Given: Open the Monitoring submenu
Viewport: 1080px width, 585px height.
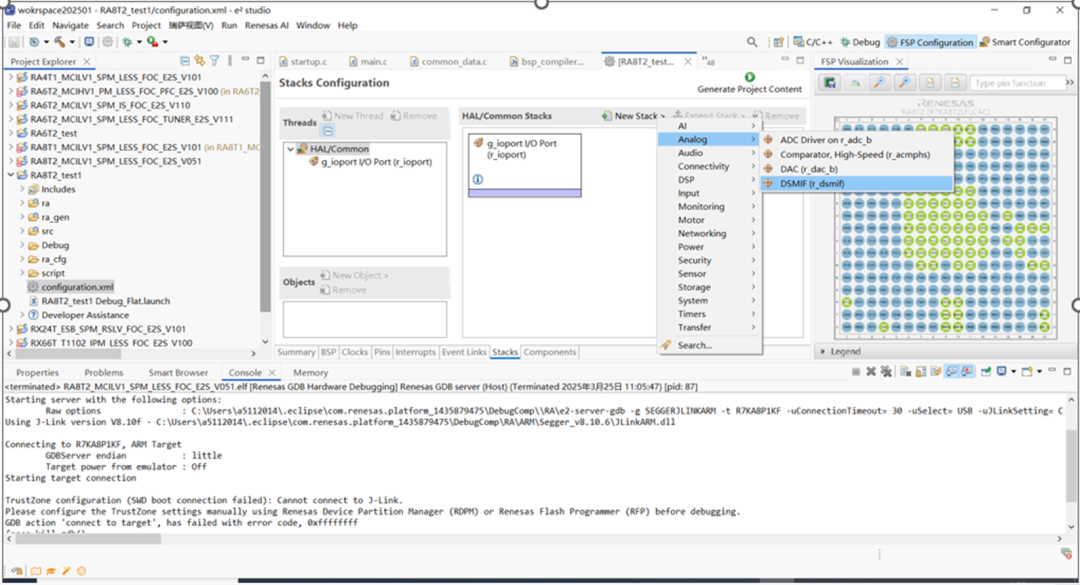Looking at the screenshot, I should click(709, 207).
